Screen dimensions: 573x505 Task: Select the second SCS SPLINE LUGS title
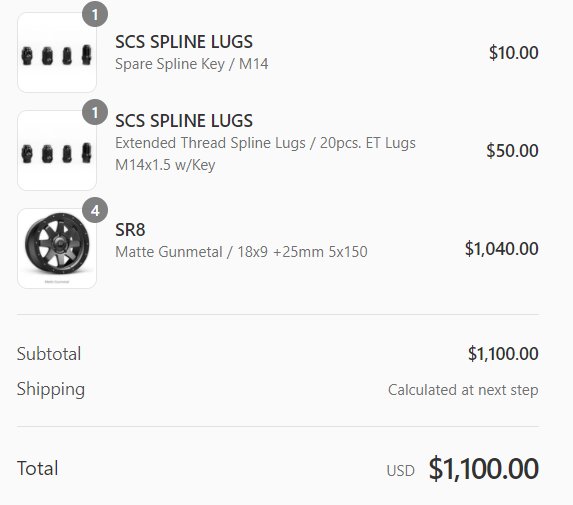[184, 121]
